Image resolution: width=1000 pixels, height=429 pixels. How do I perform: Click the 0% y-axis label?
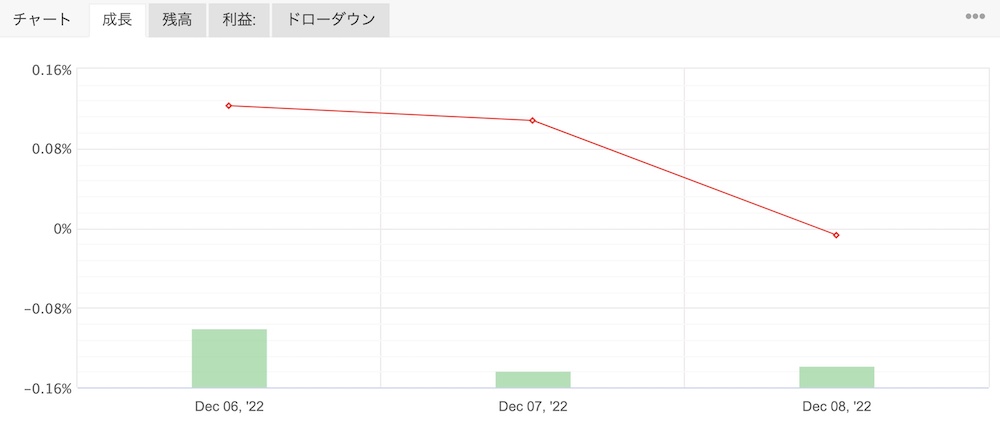pyautogui.click(x=62, y=229)
